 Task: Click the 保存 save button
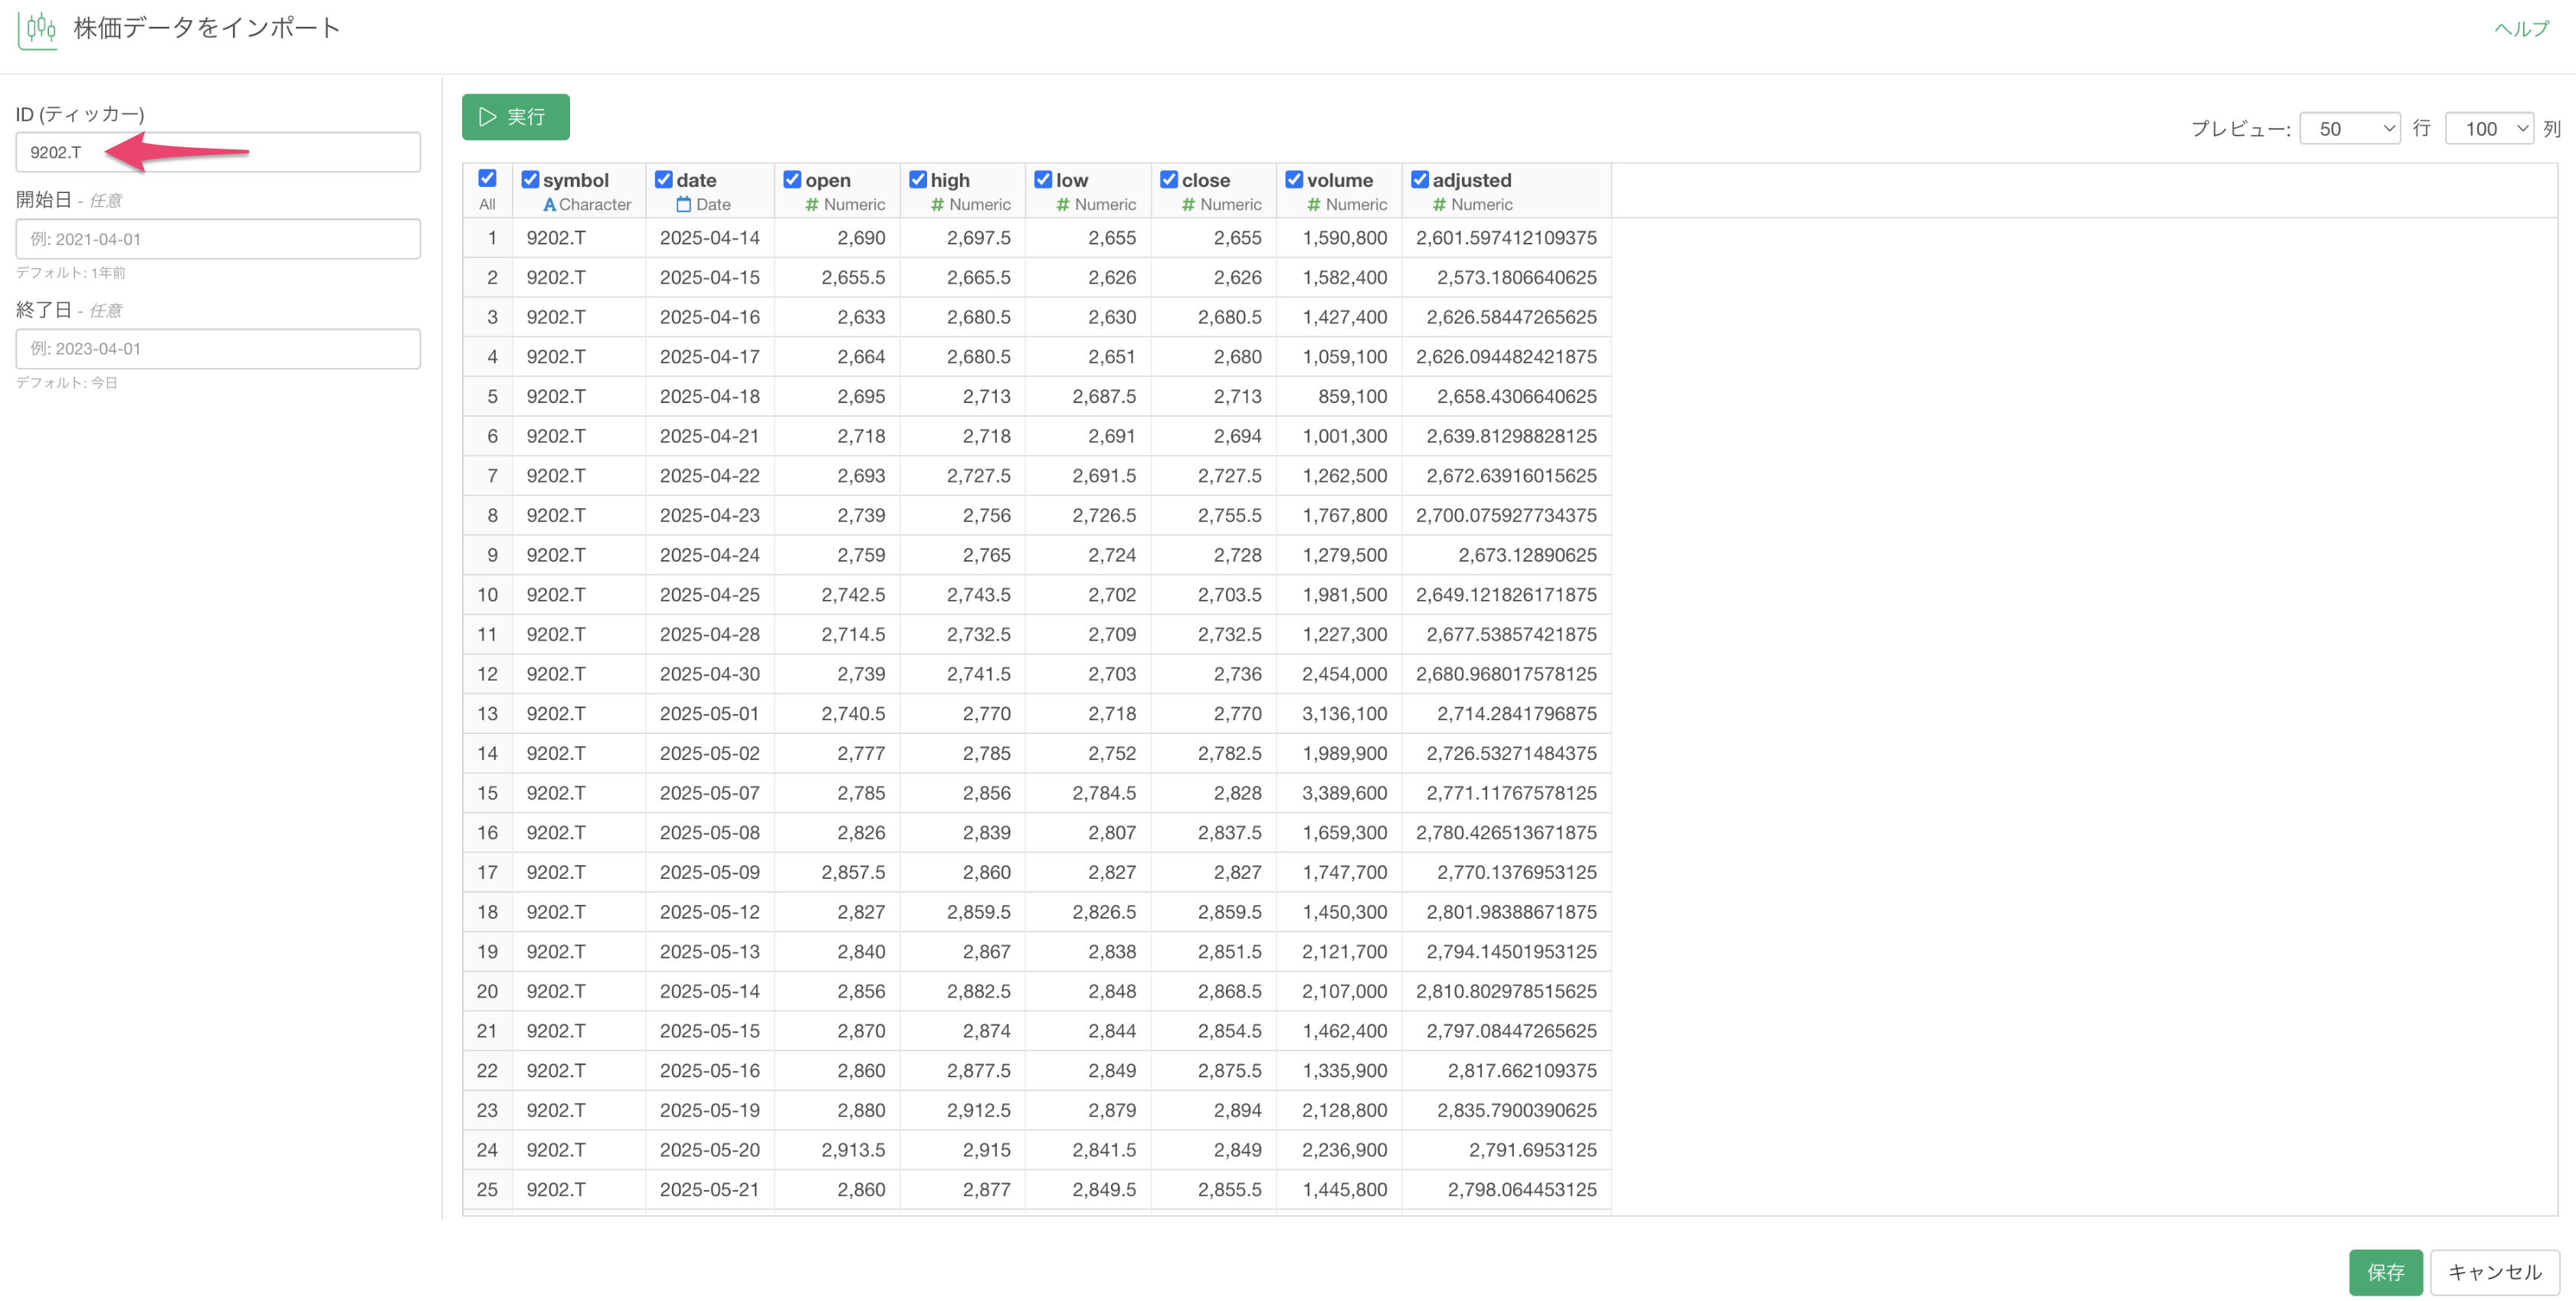point(2385,1272)
